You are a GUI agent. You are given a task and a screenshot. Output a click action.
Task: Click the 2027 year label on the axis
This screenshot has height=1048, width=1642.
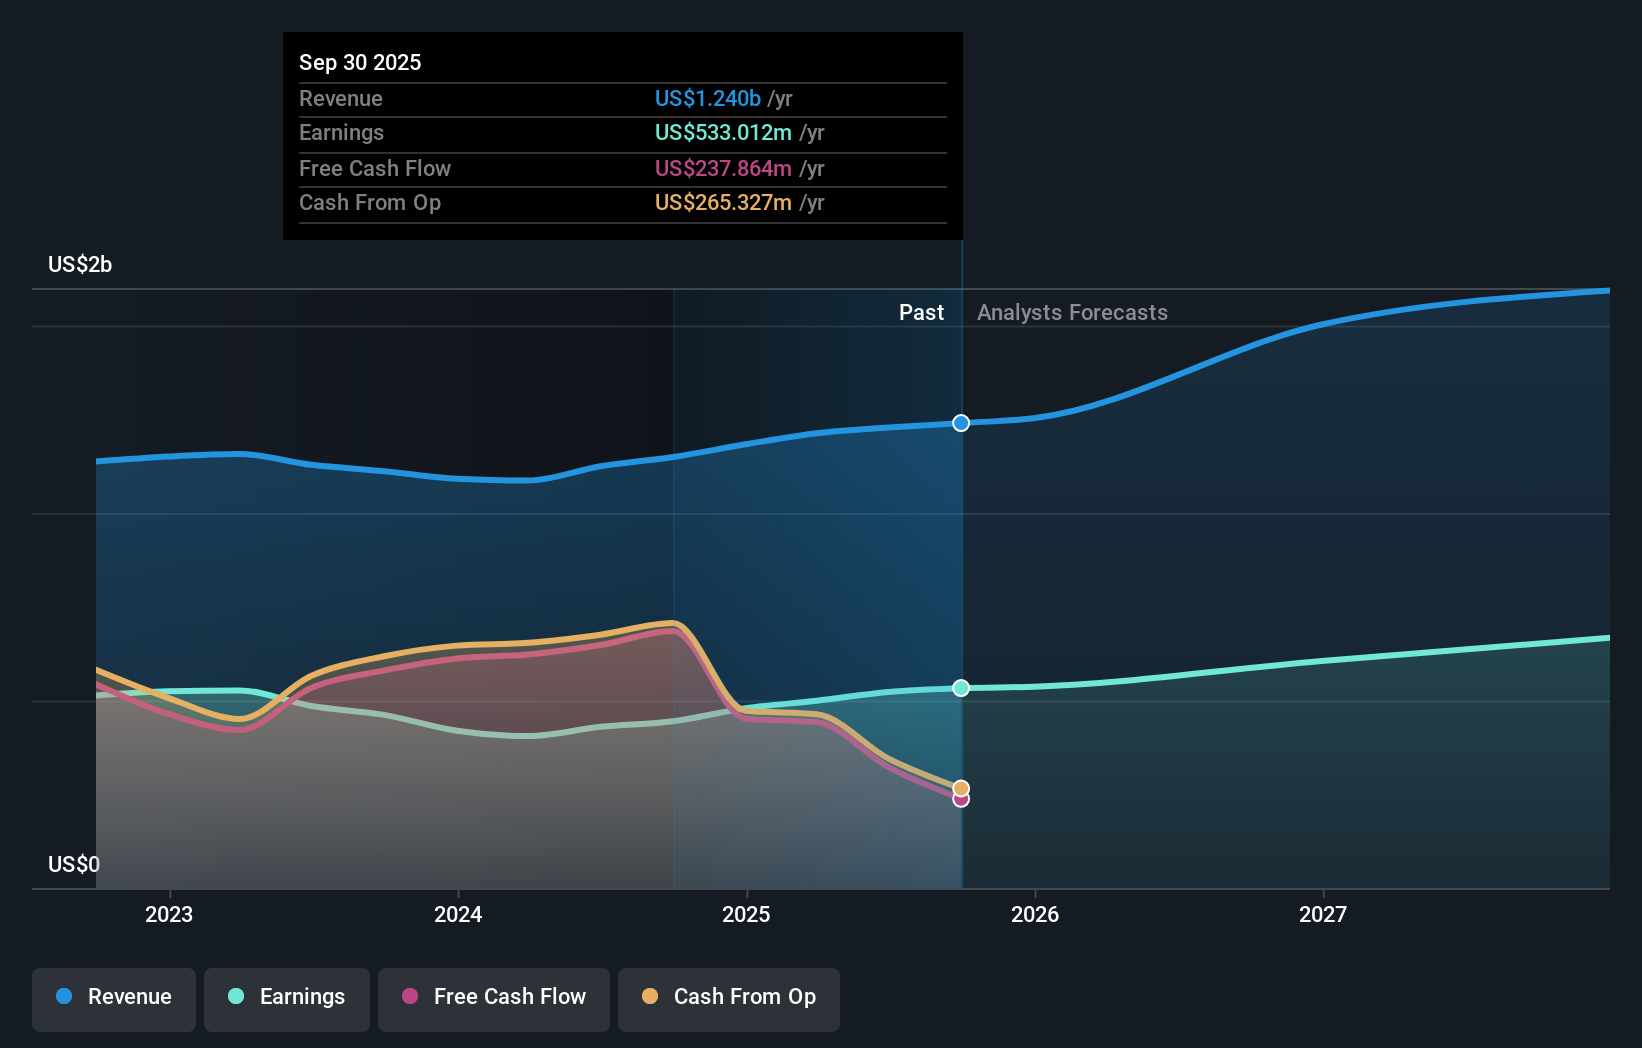coord(1323,913)
